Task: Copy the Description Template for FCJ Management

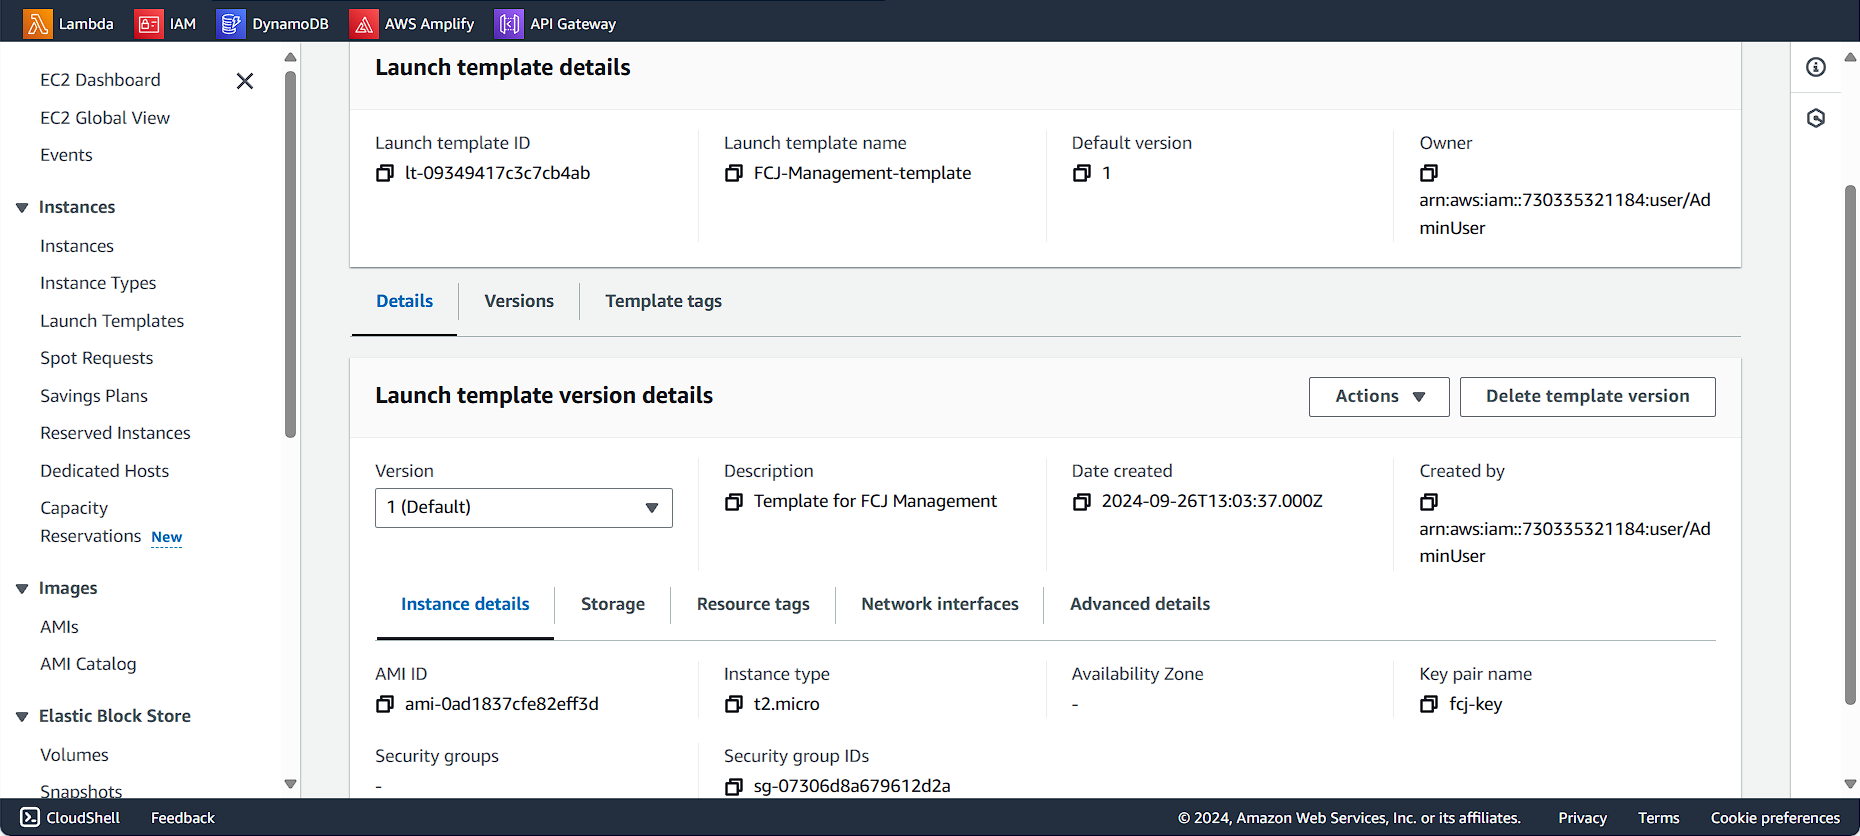Action: pos(734,501)
